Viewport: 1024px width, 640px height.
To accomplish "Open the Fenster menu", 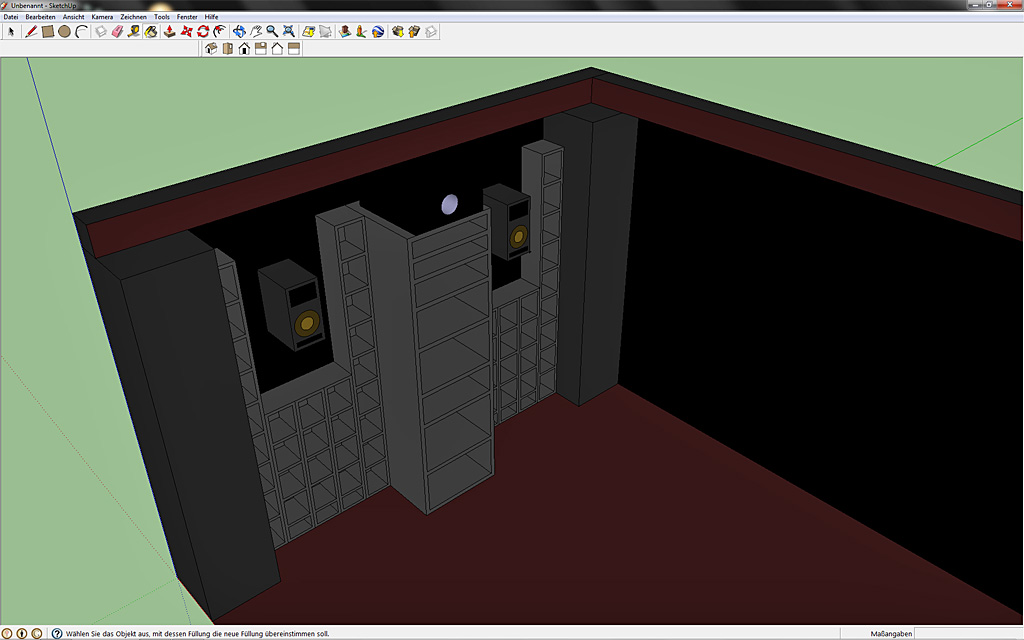I will pyautogui.click(x=187, y=17).
